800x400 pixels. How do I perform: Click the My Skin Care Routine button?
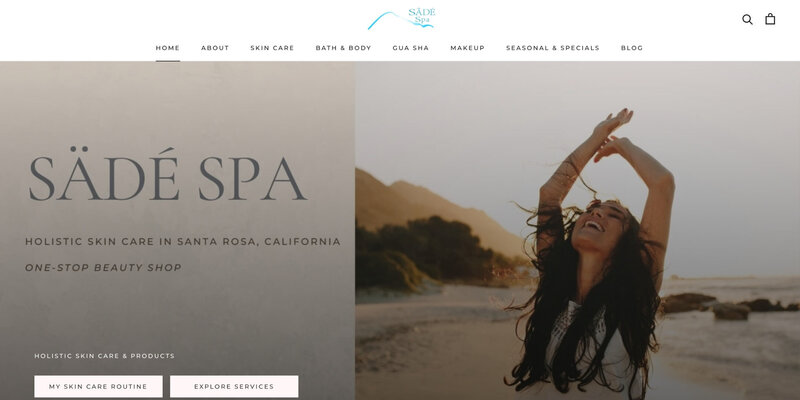click(98, 386)
